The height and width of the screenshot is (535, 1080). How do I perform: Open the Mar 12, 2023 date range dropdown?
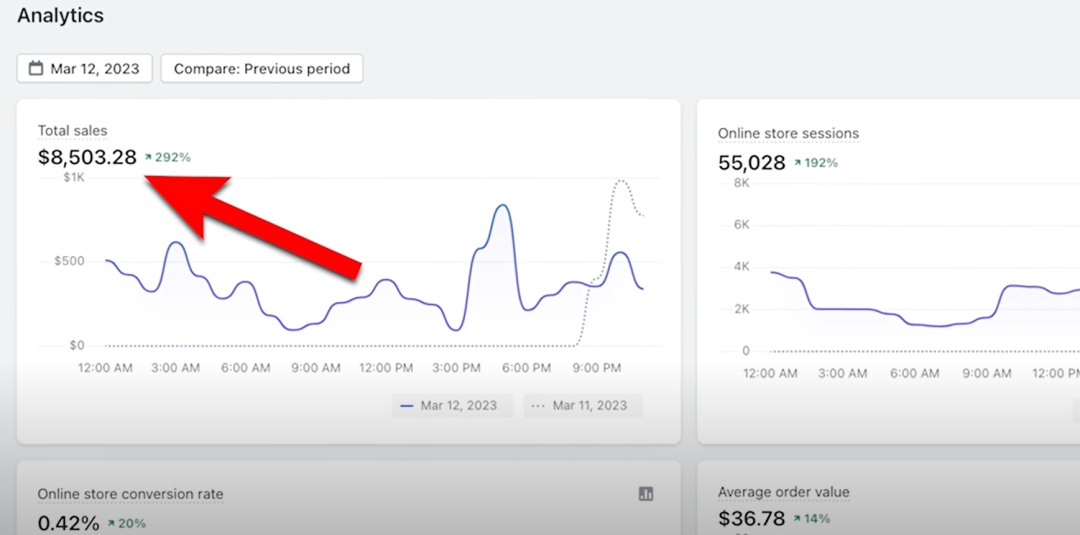click(85, 69)
